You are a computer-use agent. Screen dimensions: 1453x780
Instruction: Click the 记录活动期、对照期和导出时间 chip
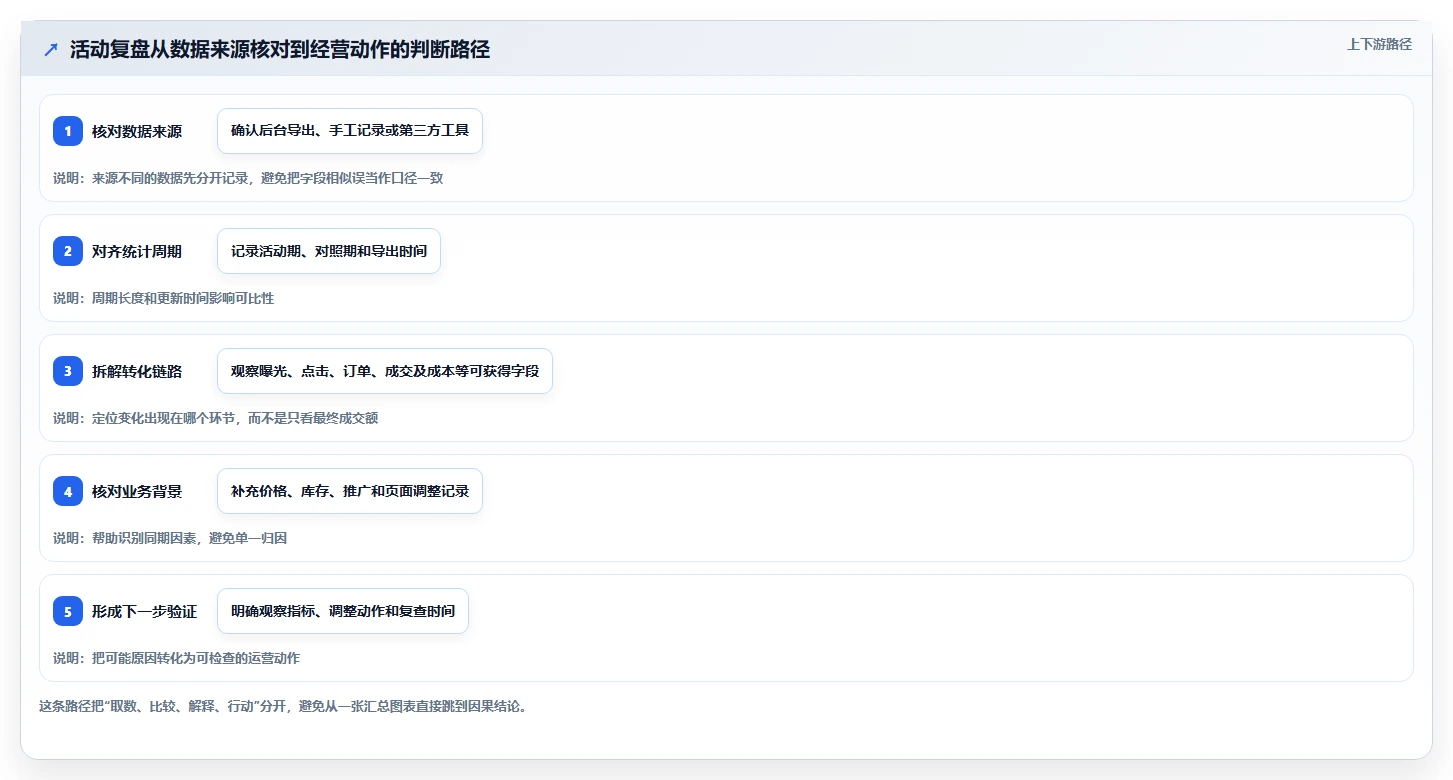tap(329, 251)
